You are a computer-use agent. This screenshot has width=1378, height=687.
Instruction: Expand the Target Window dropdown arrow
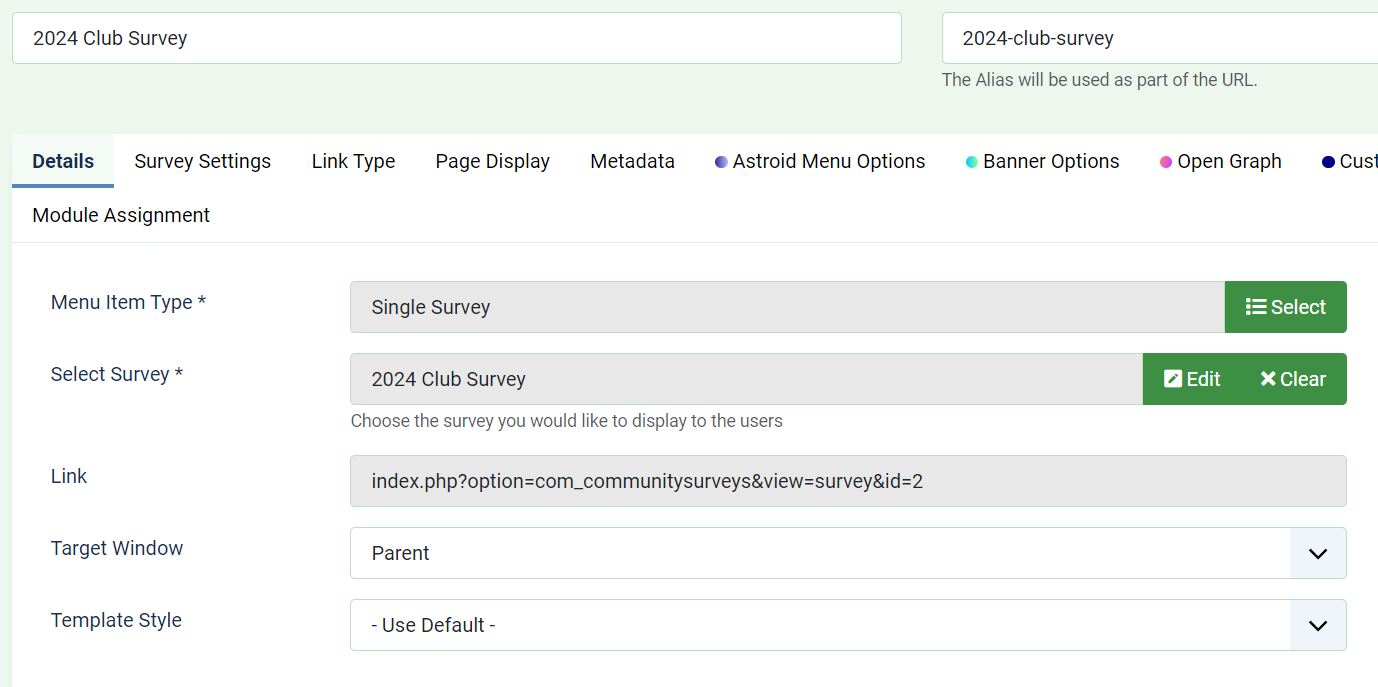coord(1318,553)
